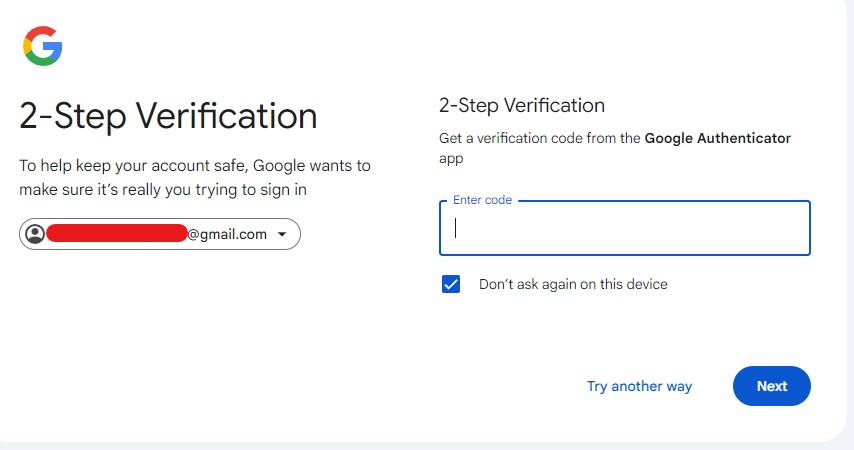Click the "Enter code" field label
Image resolution: width=854 pixels, height=450 pixels.
[482, 200]
